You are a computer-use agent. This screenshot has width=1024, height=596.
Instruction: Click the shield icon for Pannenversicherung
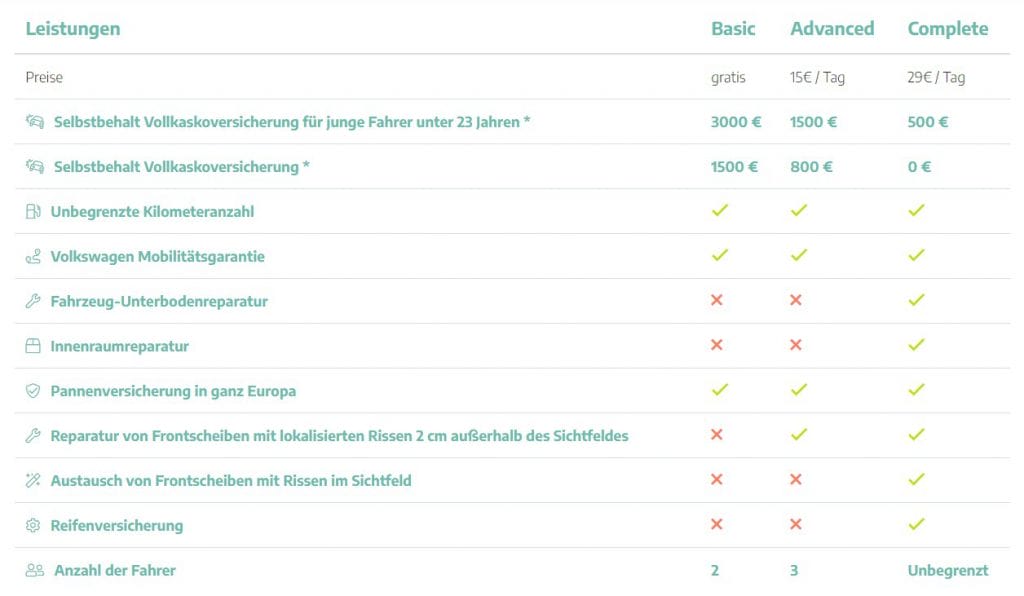[33, 390]
